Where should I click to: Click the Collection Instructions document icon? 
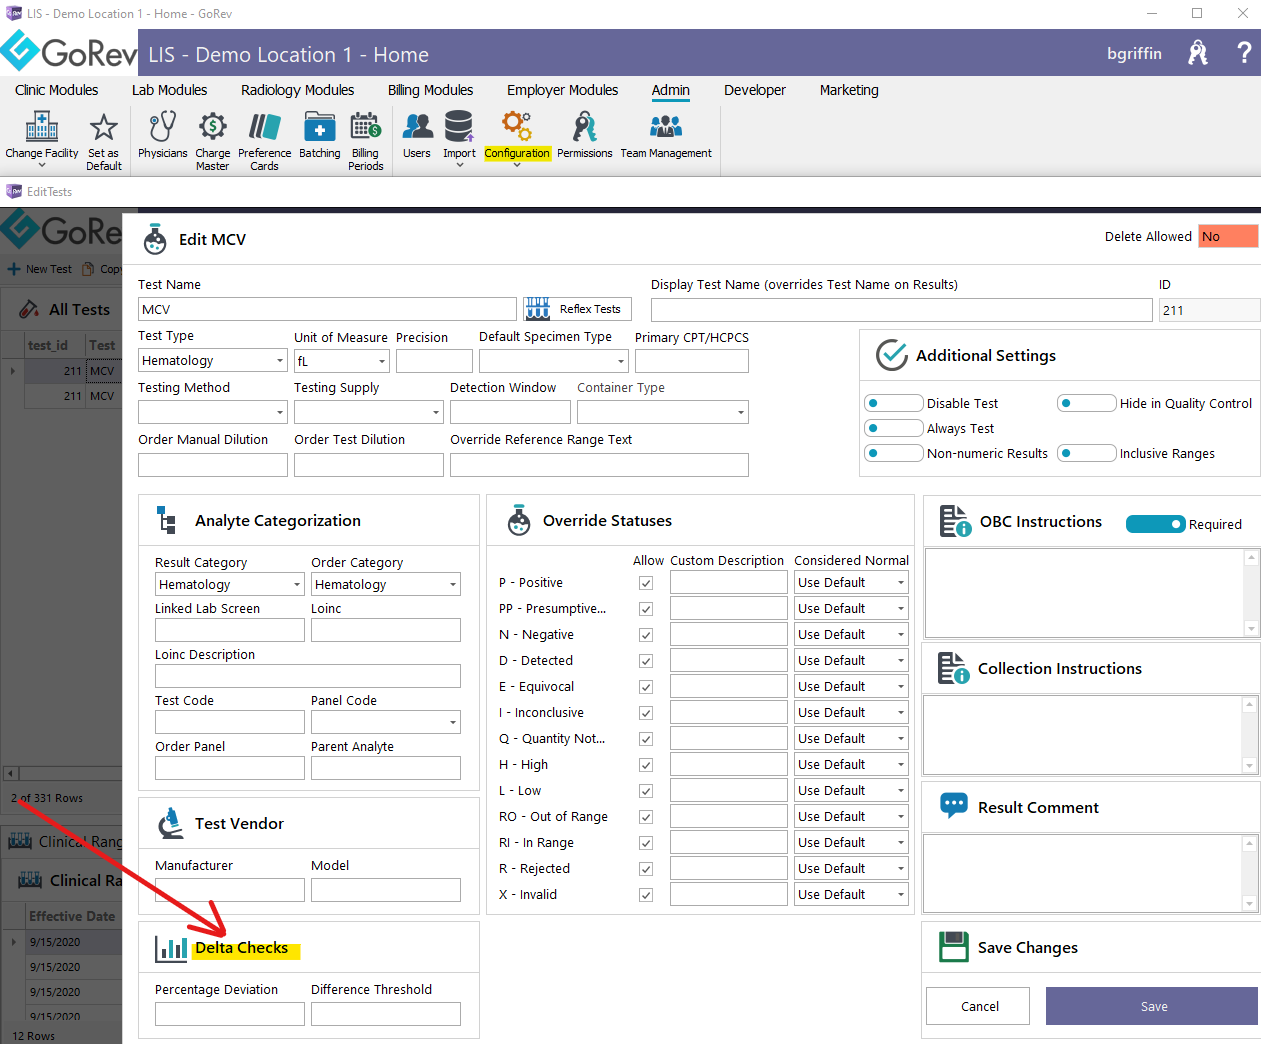pyautogui.click(x=954, y=668)
